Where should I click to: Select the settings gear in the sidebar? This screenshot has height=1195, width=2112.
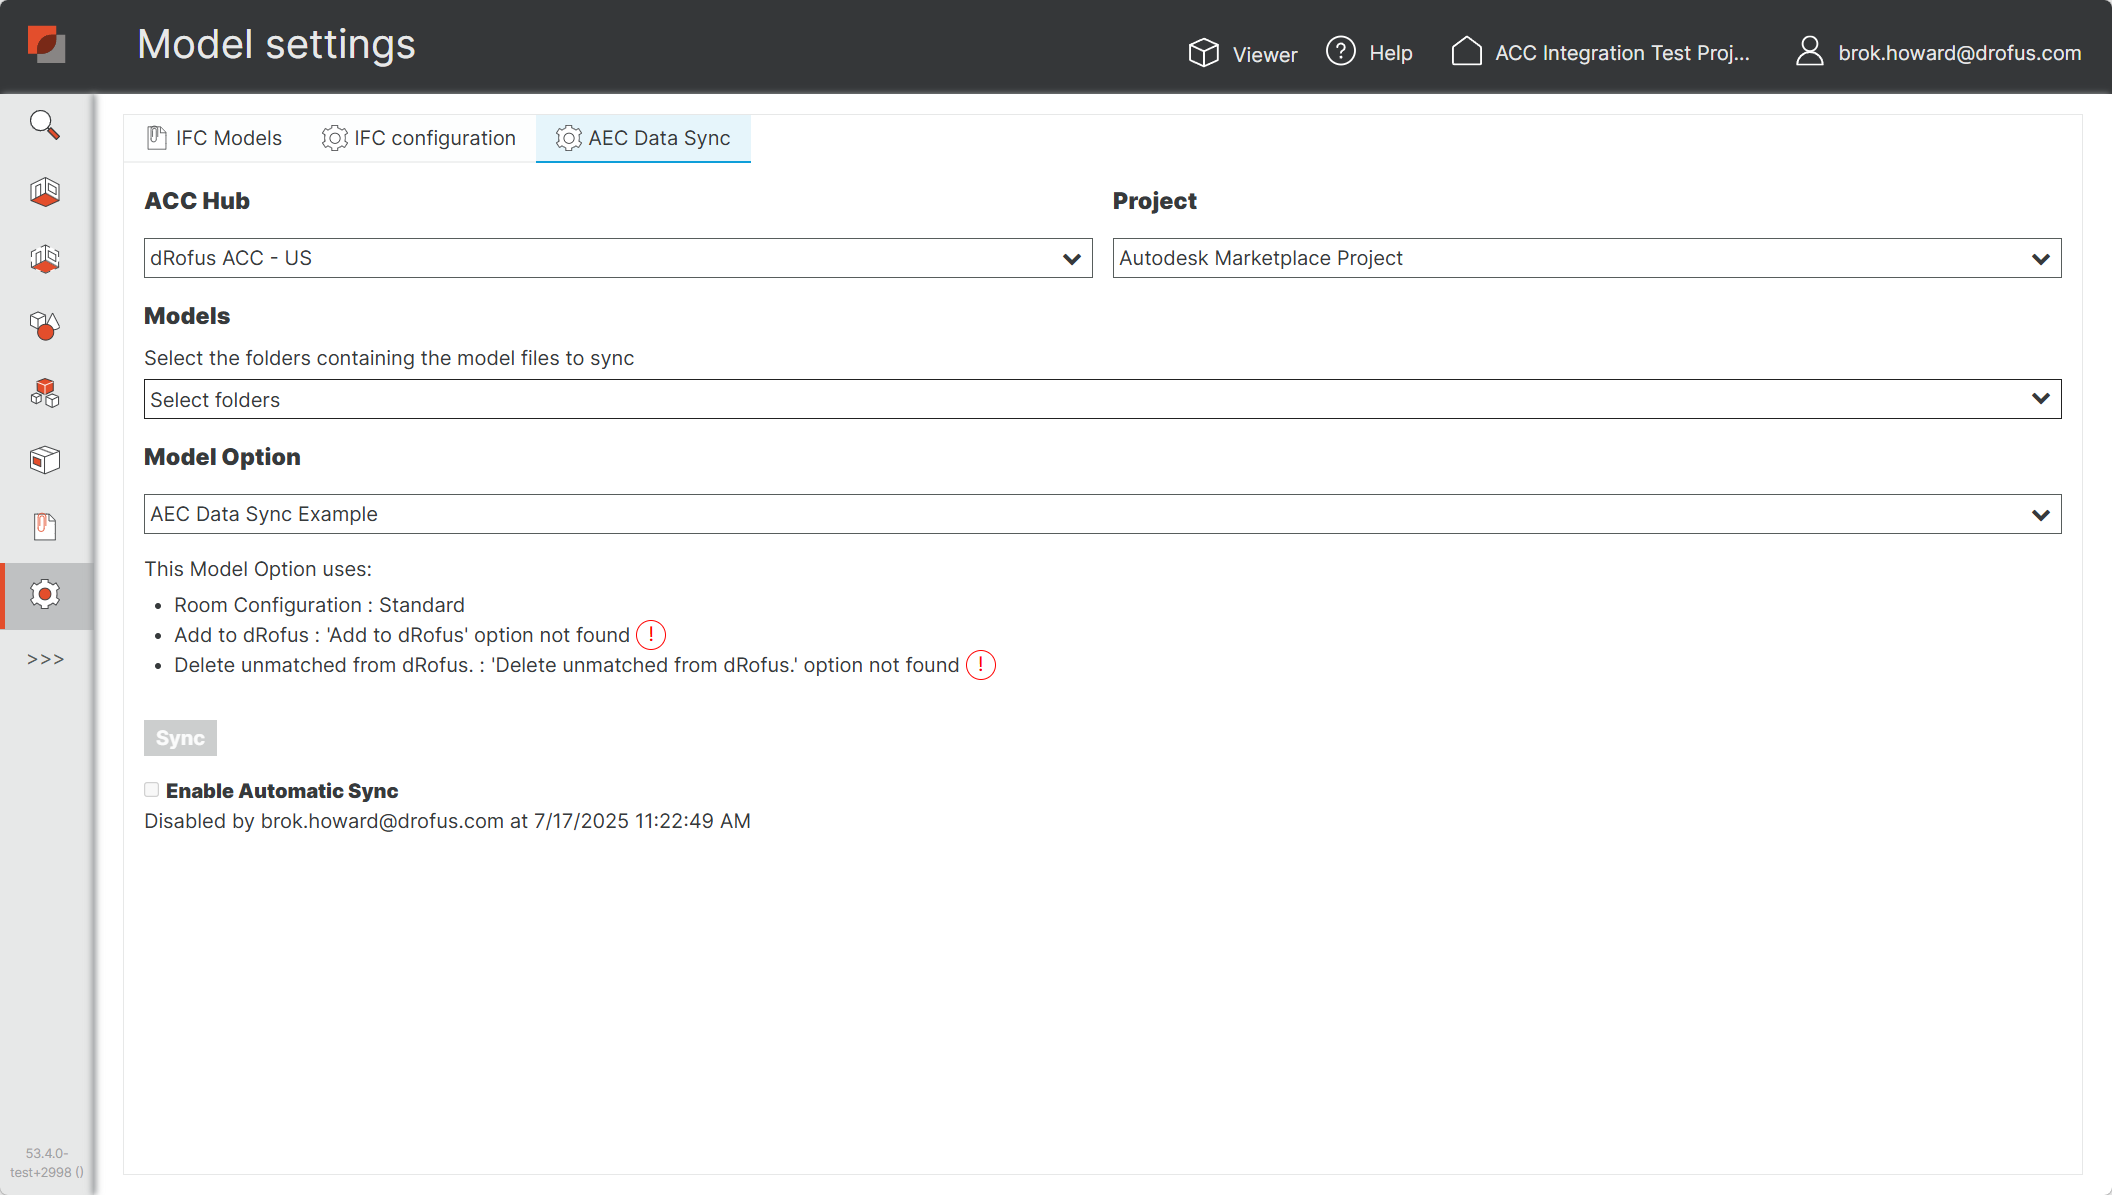(45, 595)
